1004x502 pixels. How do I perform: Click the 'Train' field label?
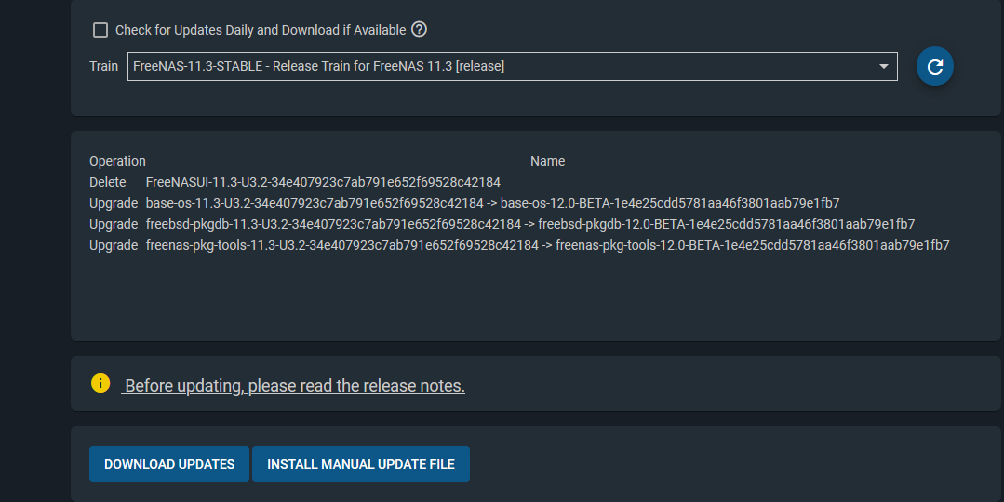[x=103, y=67]
